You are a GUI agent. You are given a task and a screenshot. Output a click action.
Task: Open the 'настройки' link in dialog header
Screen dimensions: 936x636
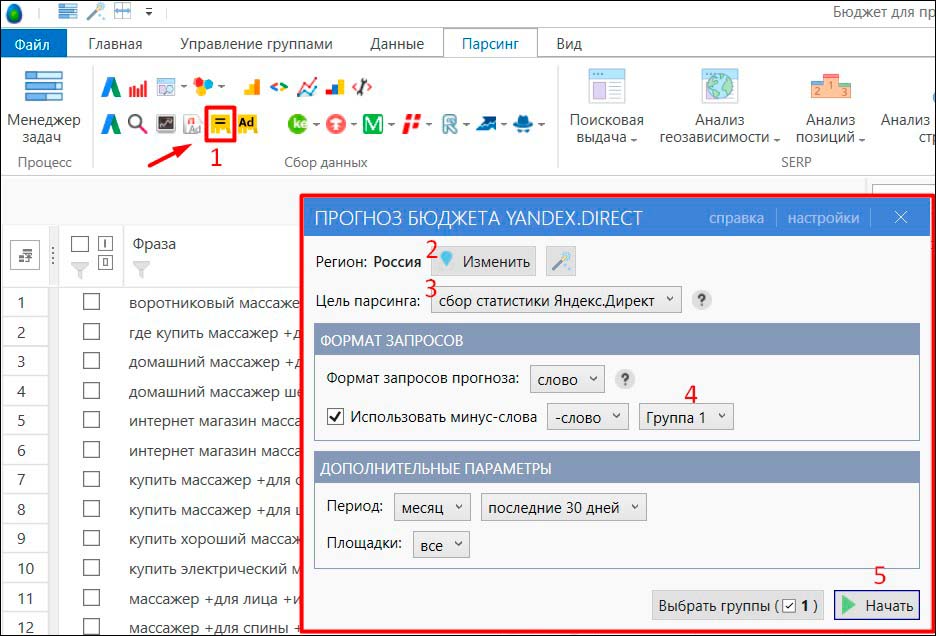[x=823, y=218]
